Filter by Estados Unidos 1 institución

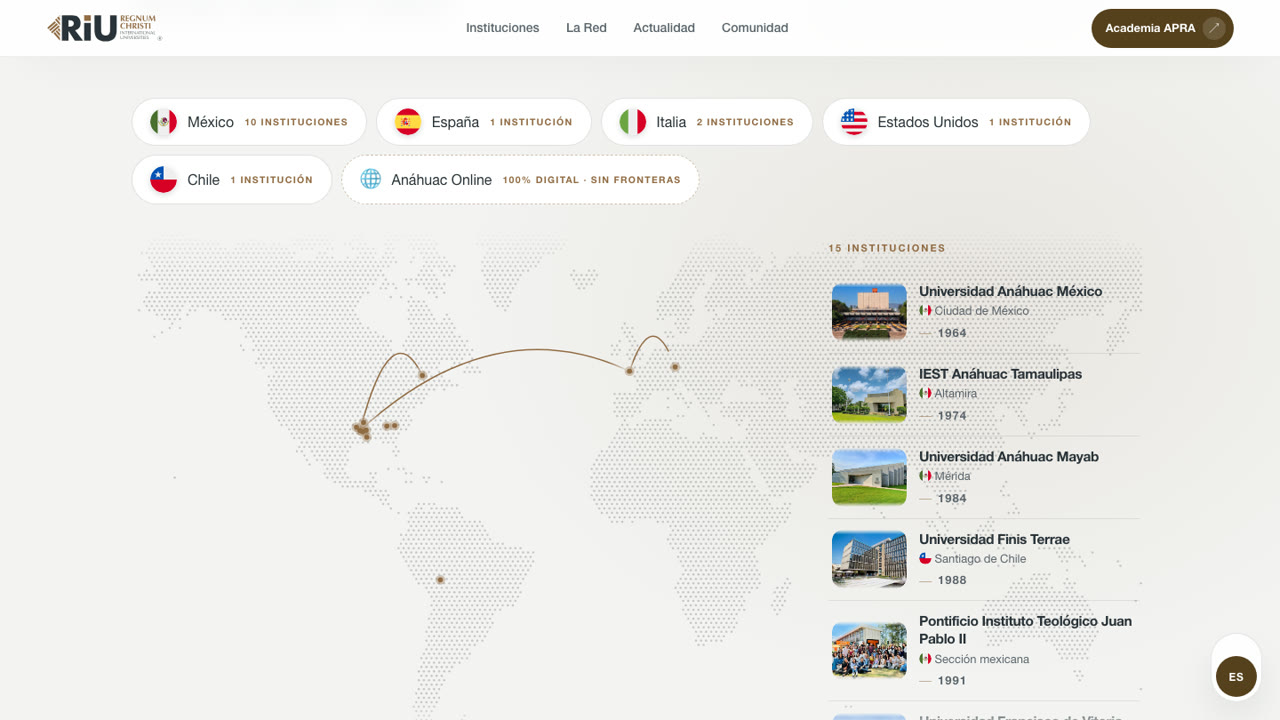tap(956, 122)
